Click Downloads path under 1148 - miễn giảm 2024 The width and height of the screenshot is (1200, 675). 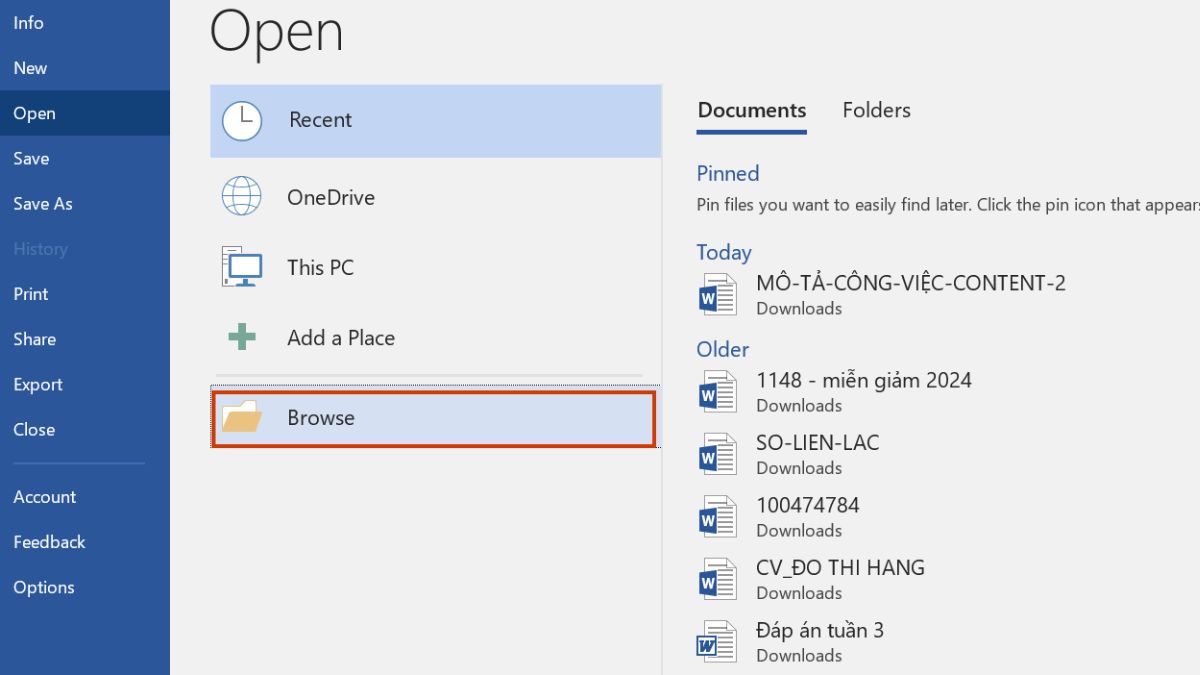799,405
